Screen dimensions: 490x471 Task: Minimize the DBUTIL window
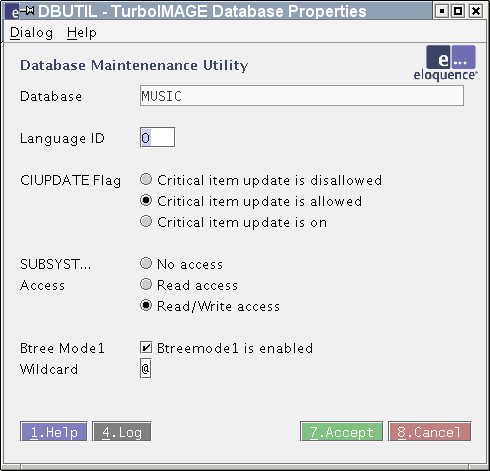[x=442, y=11]
